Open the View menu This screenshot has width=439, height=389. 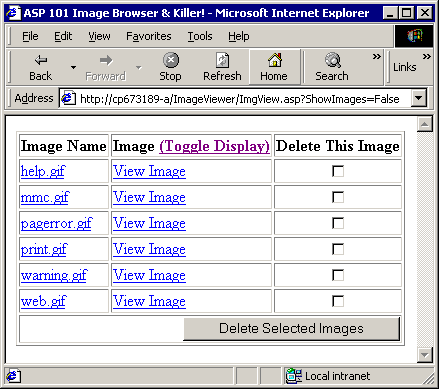99,36
